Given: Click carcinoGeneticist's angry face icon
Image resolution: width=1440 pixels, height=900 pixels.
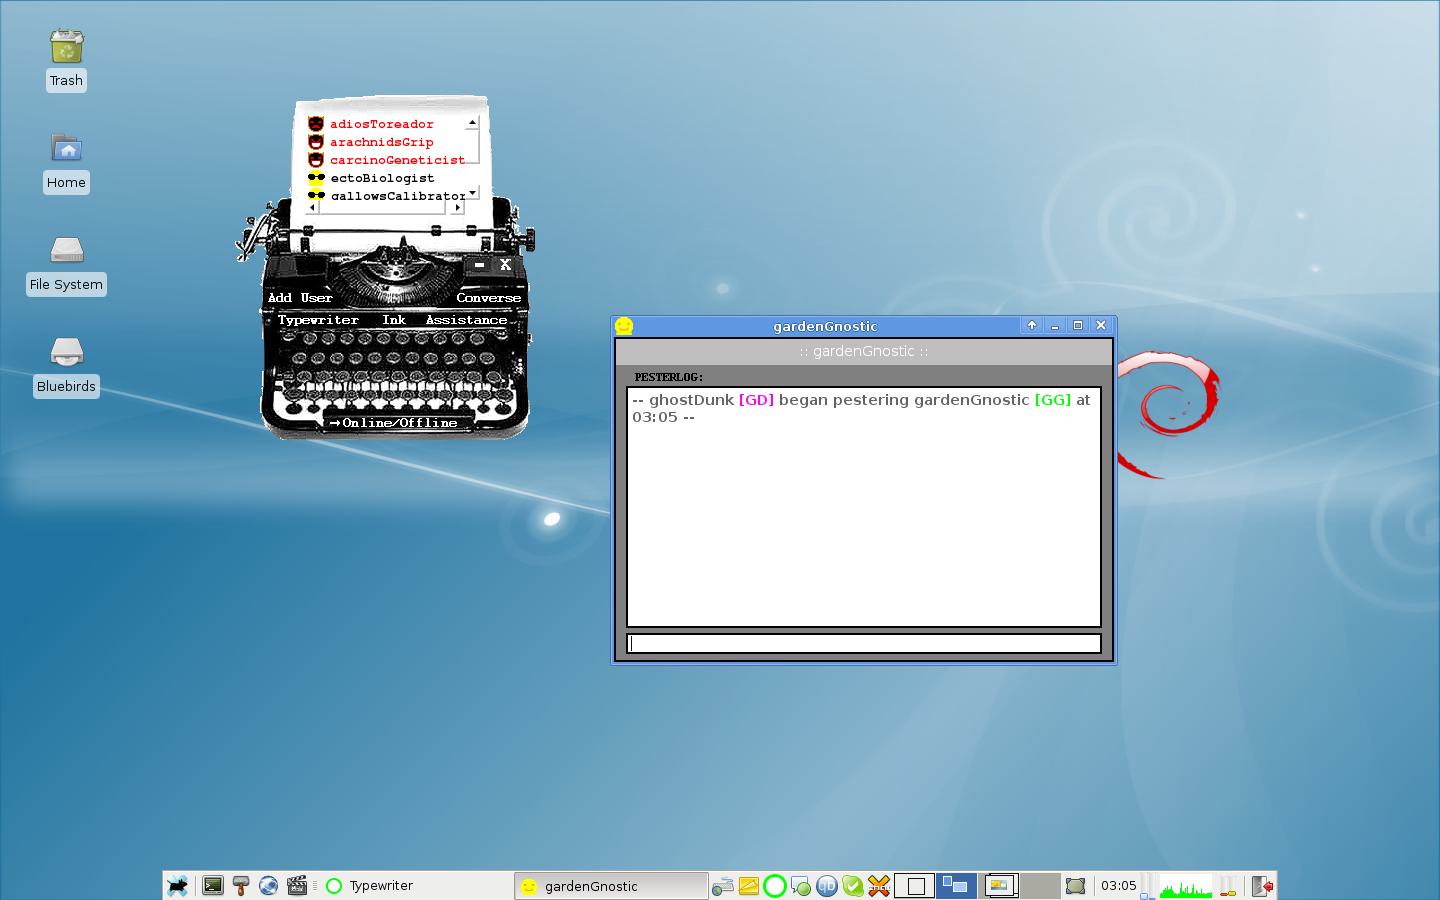Looking at the screenshot, I should [x=316, y=160].
